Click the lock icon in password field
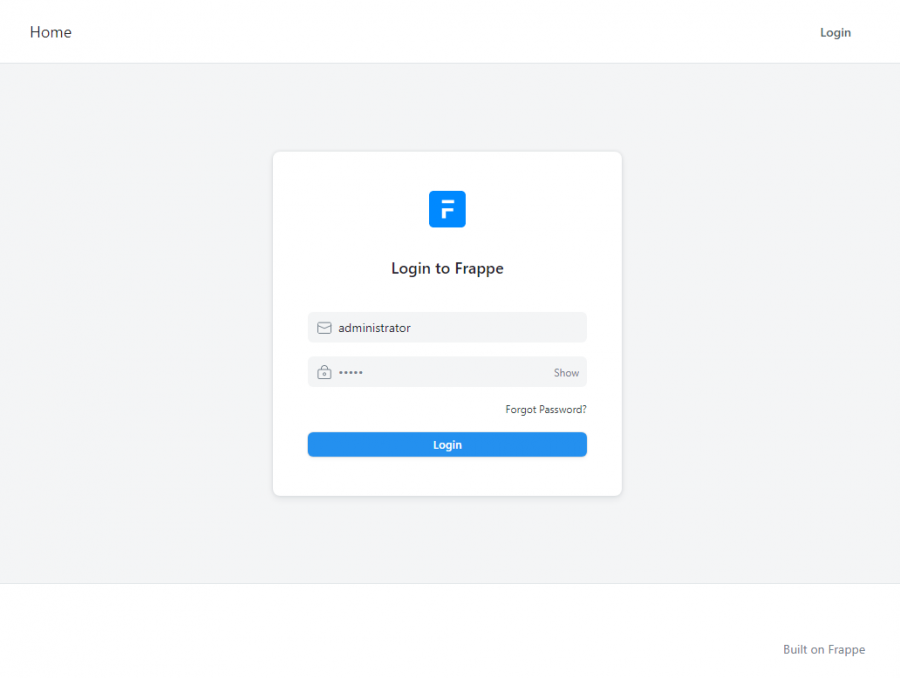Viewport: 900px width, 678px height. (x=324, y=372)
